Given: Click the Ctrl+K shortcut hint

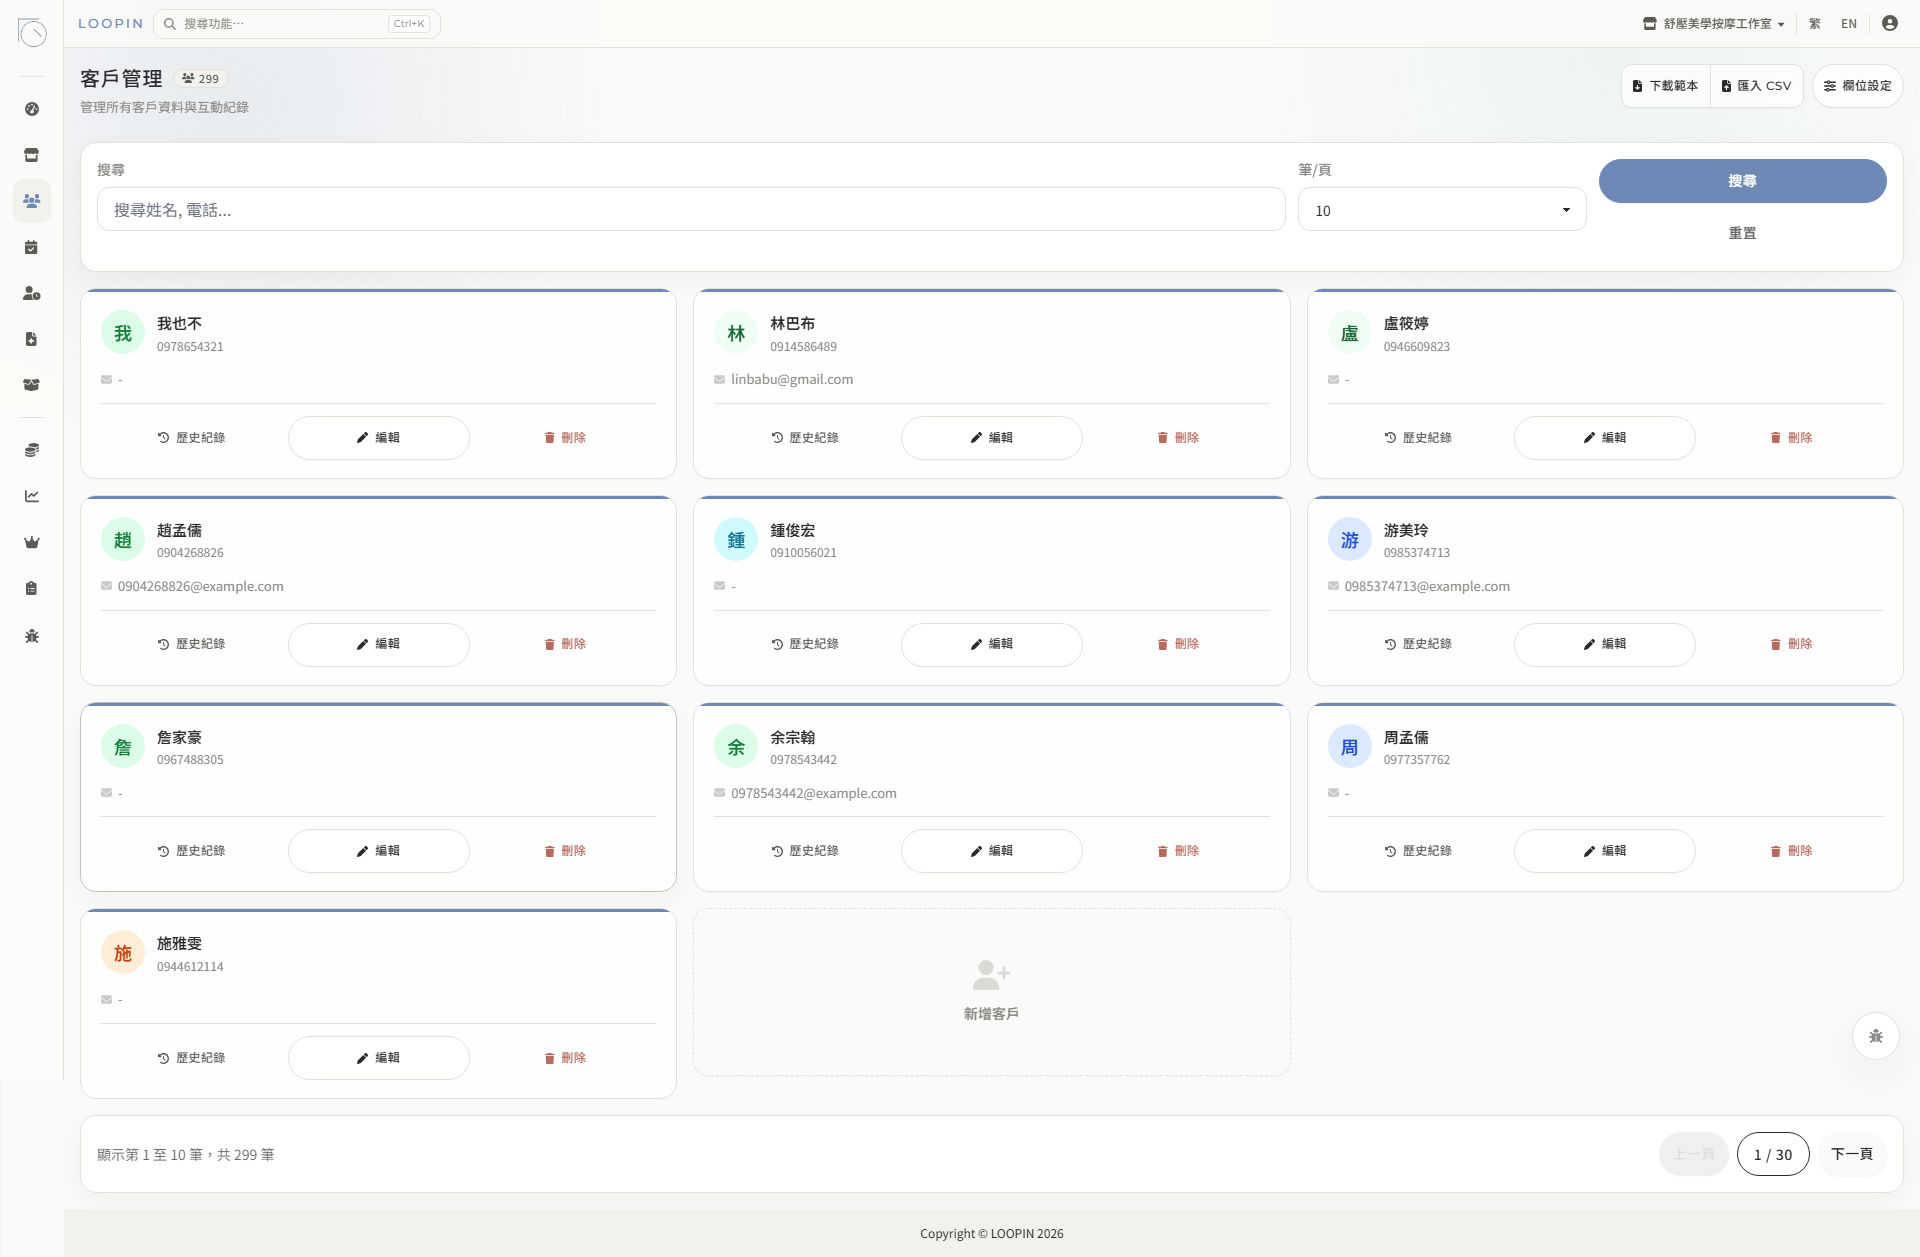Looking at the screenshot, I should pyautogui.click(x=409, y=23).
